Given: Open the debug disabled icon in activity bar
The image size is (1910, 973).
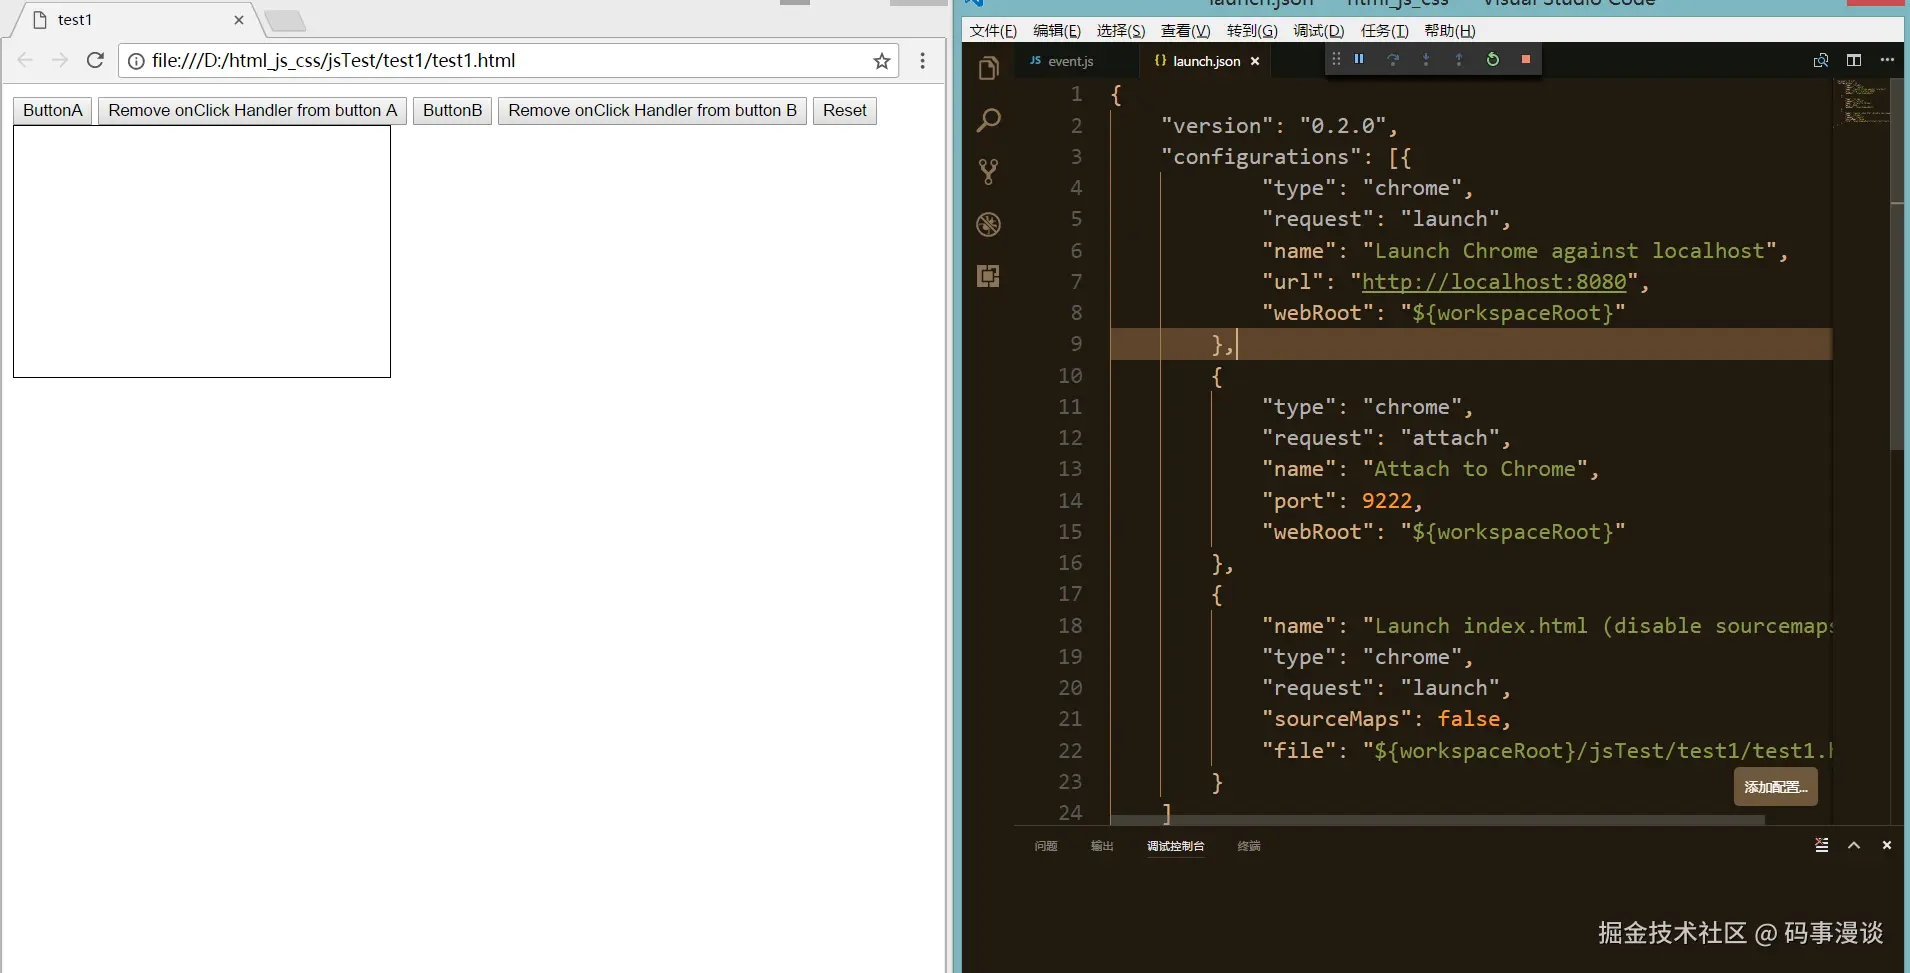Looking at the screenshot, I should click(989, 224).
